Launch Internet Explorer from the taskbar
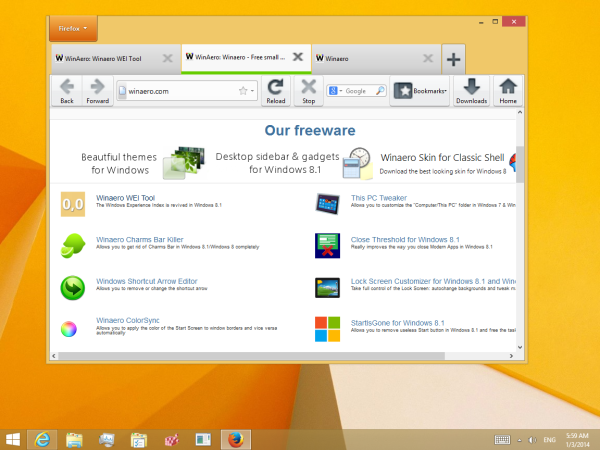The image size is (600, 450). click(x=42, y=440)
